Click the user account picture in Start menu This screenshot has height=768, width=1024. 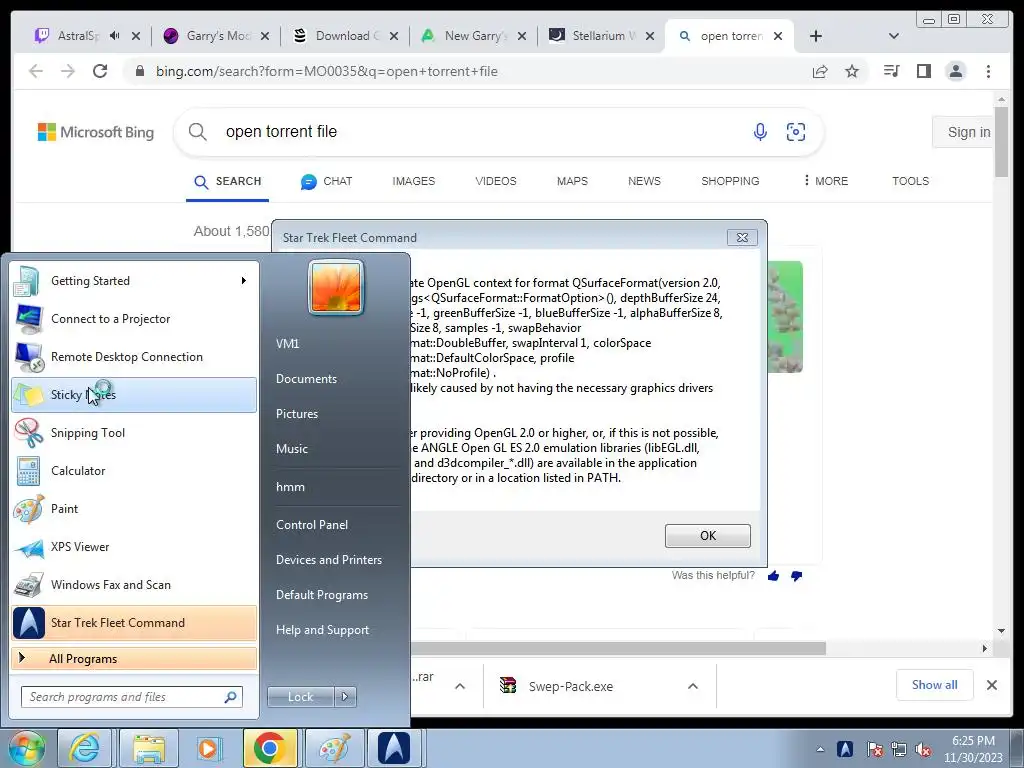pos(336,287)
